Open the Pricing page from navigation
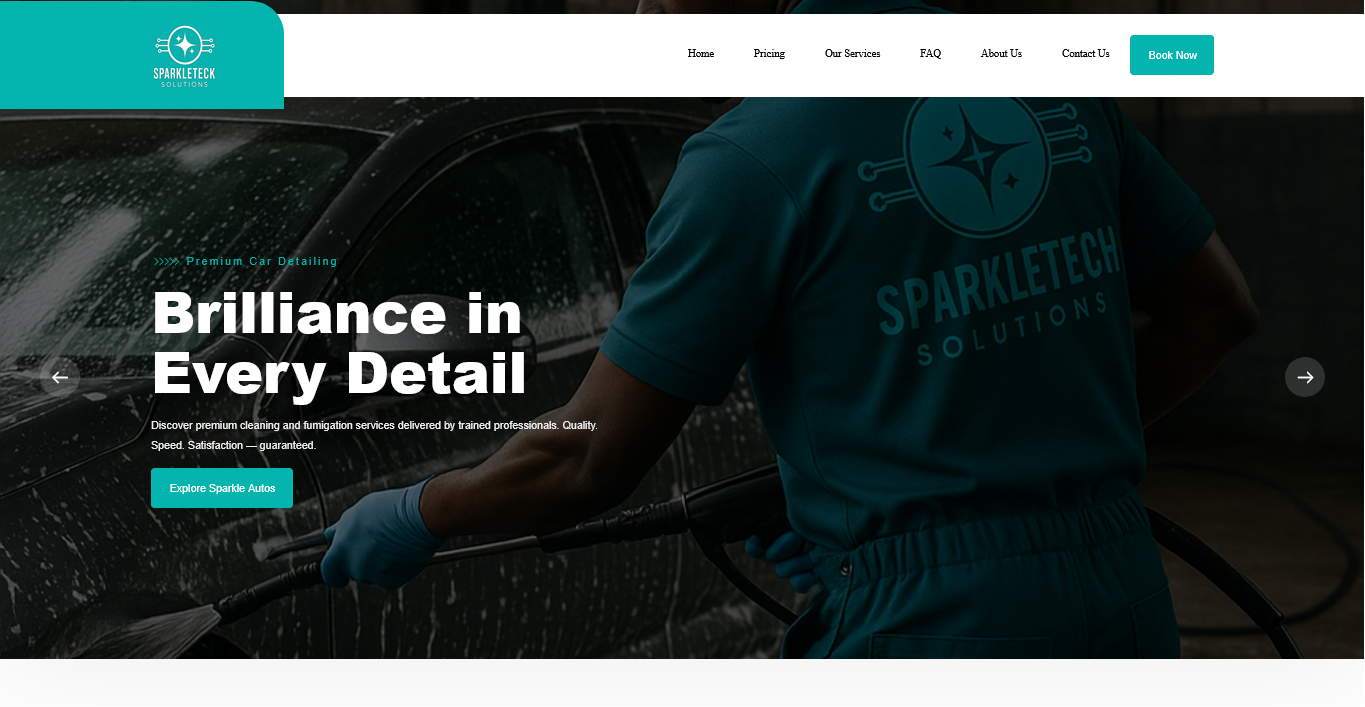 (769, 54)
